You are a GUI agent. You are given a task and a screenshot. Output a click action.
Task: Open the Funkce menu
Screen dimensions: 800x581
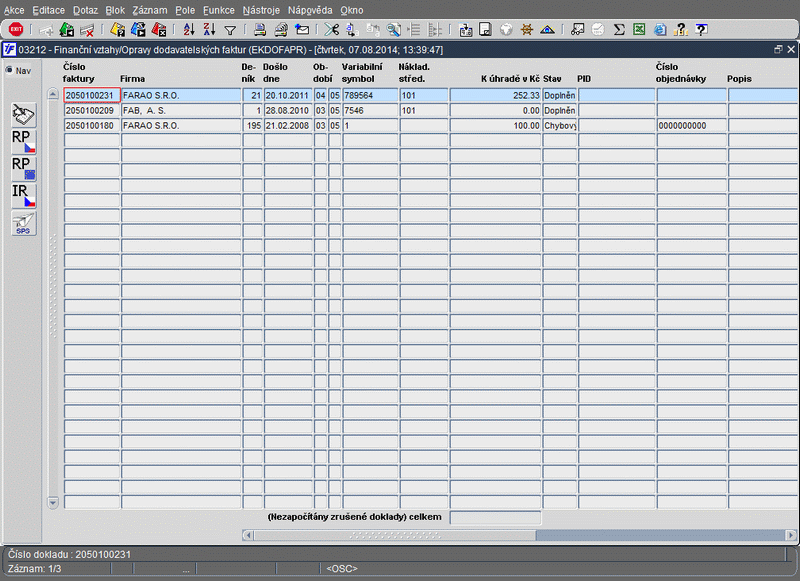coord(218,10)
